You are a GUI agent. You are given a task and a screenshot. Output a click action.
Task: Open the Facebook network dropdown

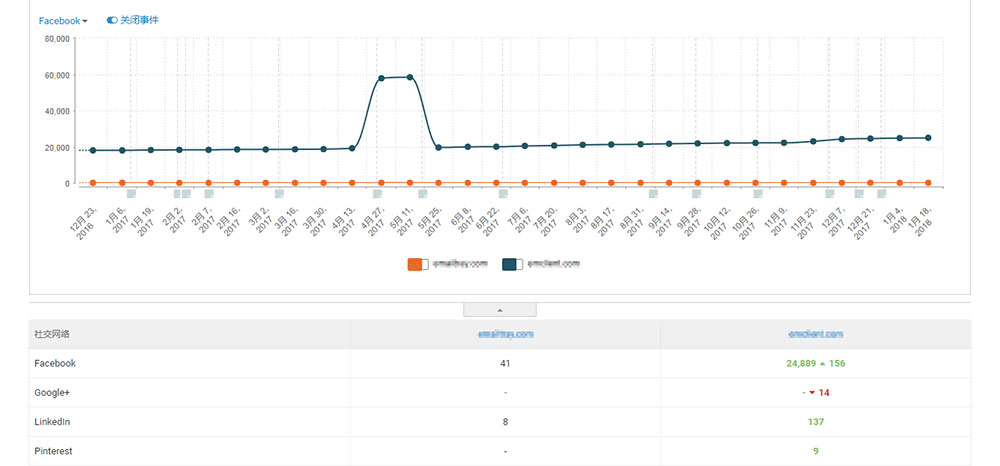63,21
